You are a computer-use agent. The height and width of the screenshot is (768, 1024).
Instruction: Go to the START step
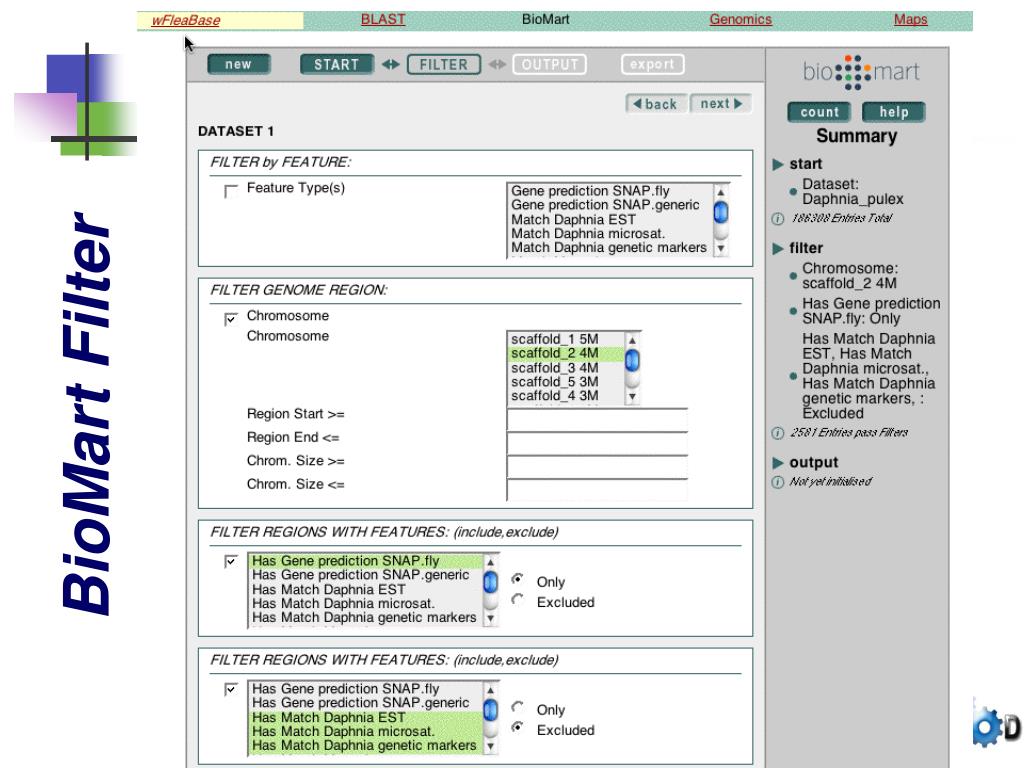coord(337,64)
